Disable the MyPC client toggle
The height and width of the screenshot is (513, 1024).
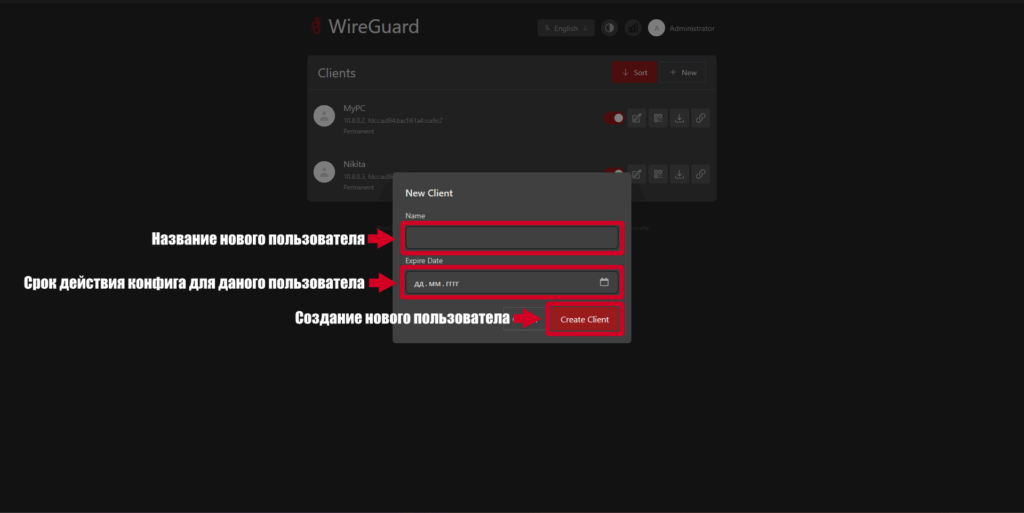[613, 118]
